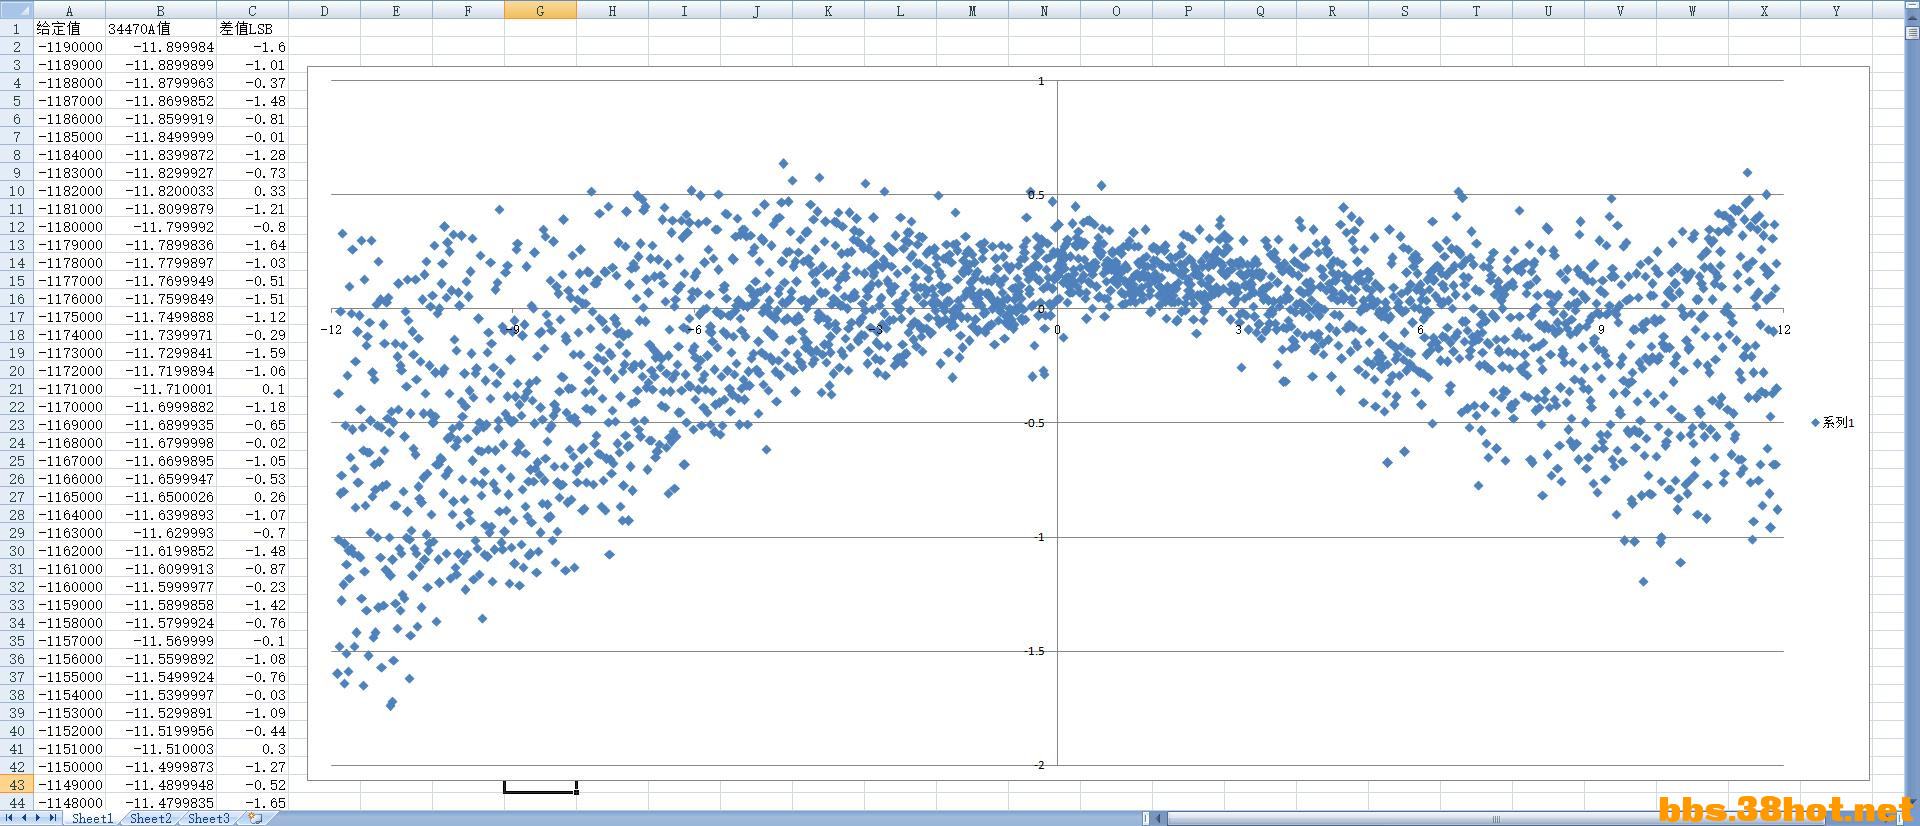Select cell with value 0.33
Screen dimensions: 1920x826
click(252, 191)
